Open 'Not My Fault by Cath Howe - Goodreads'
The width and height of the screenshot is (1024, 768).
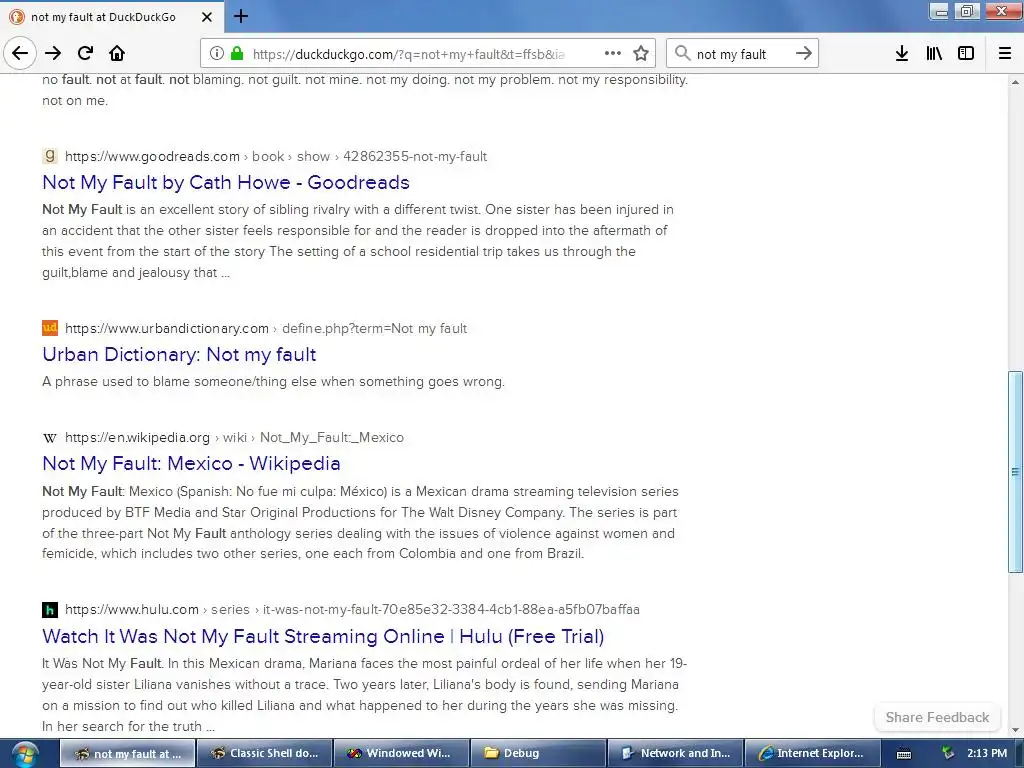pyautogui.click(x=226, y=182)
